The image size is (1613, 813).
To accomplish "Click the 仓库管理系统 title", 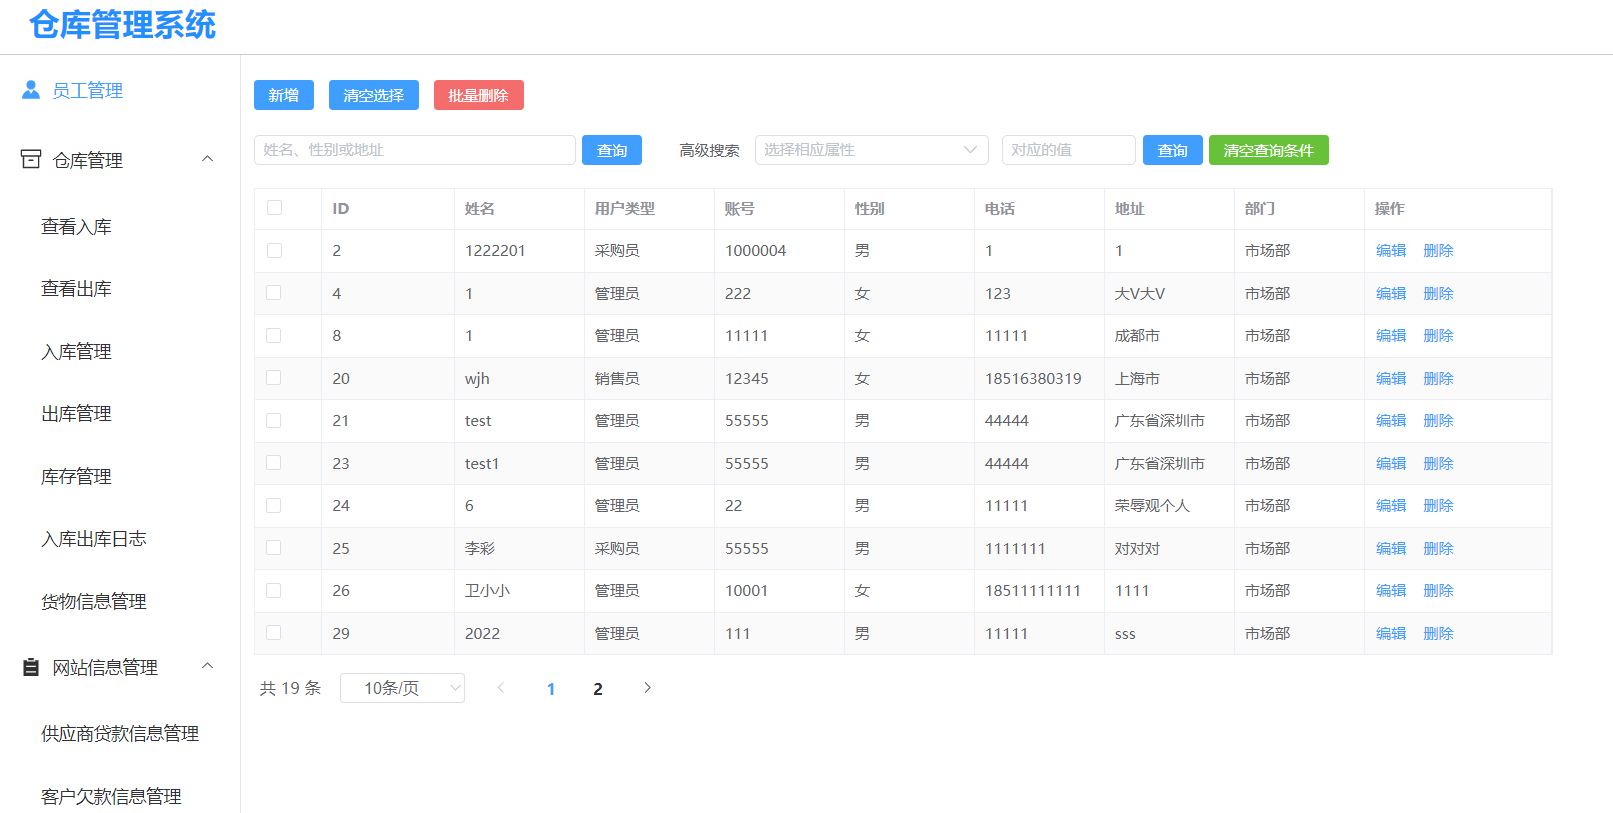I will tap(122, 24).
